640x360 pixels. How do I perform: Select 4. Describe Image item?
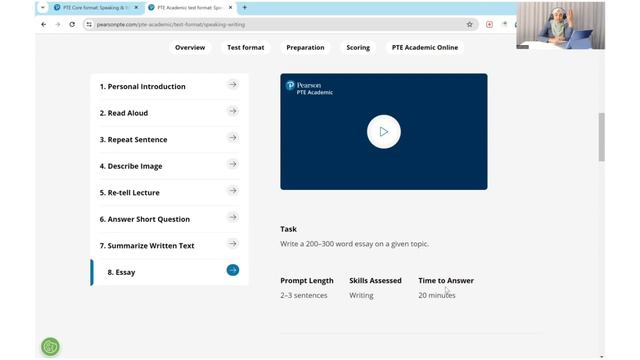click(169, 166)
